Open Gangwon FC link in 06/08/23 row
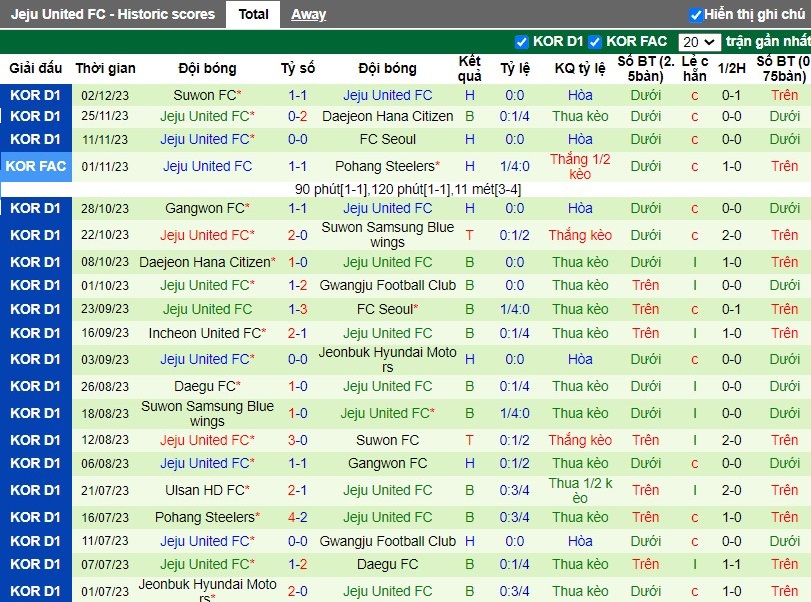Screen dimensions: 811x602 (387, 463)
